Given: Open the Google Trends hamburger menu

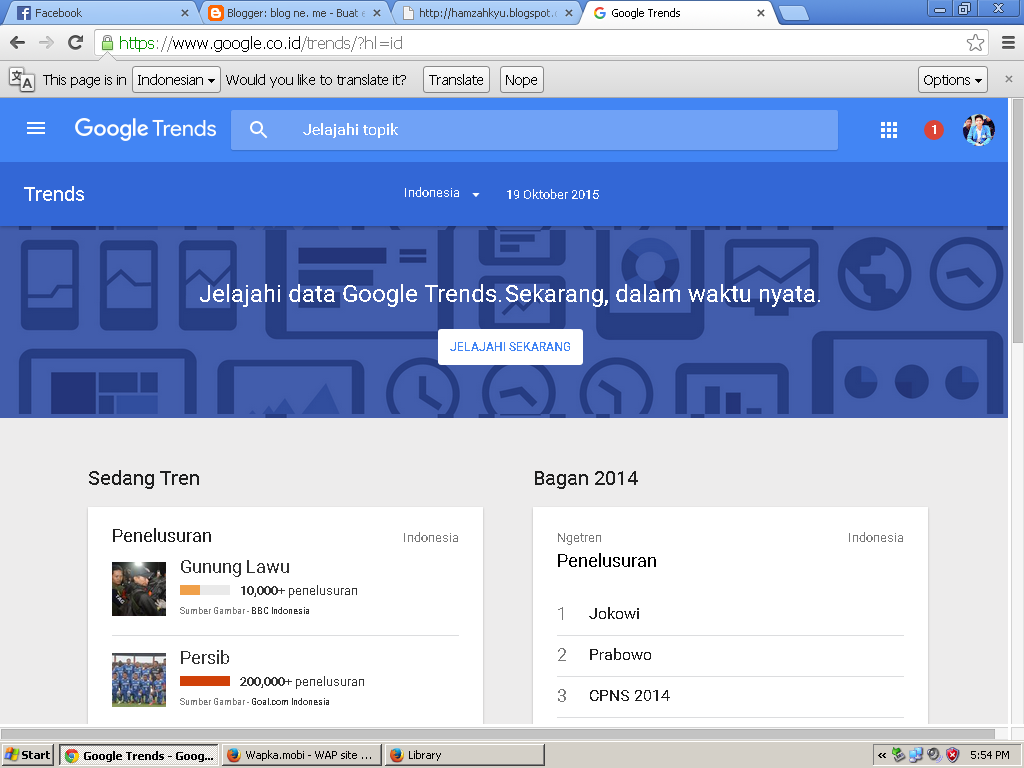Looking at the screenshot, I should [x=36, y=129].
